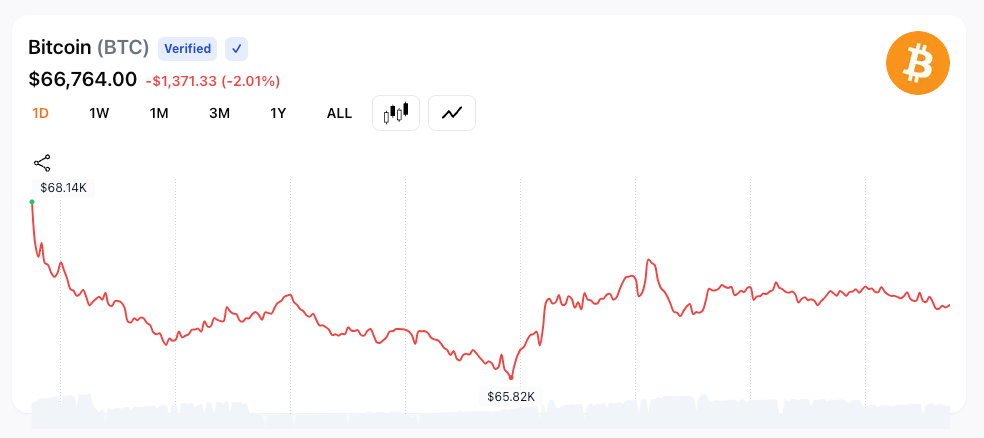The image size is (984, 438).
Task: Click the red low point marker
Action: click(511, 377)
